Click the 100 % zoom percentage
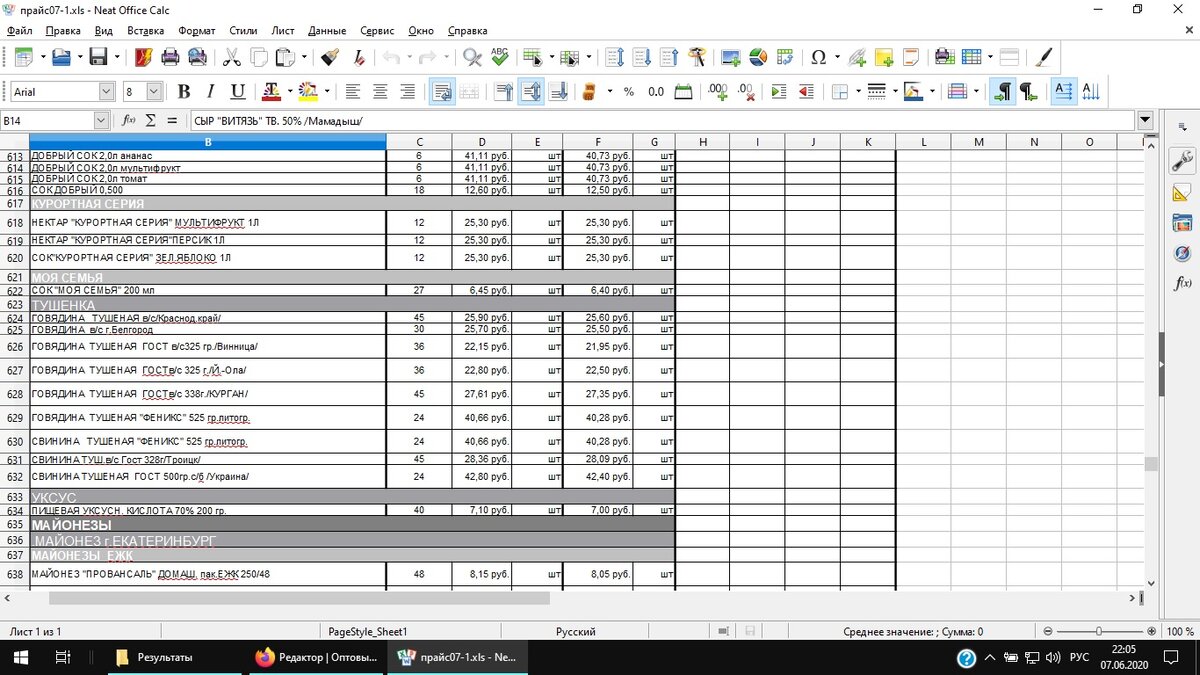Screen dimensions: 1200x675 click(1180, 632)
